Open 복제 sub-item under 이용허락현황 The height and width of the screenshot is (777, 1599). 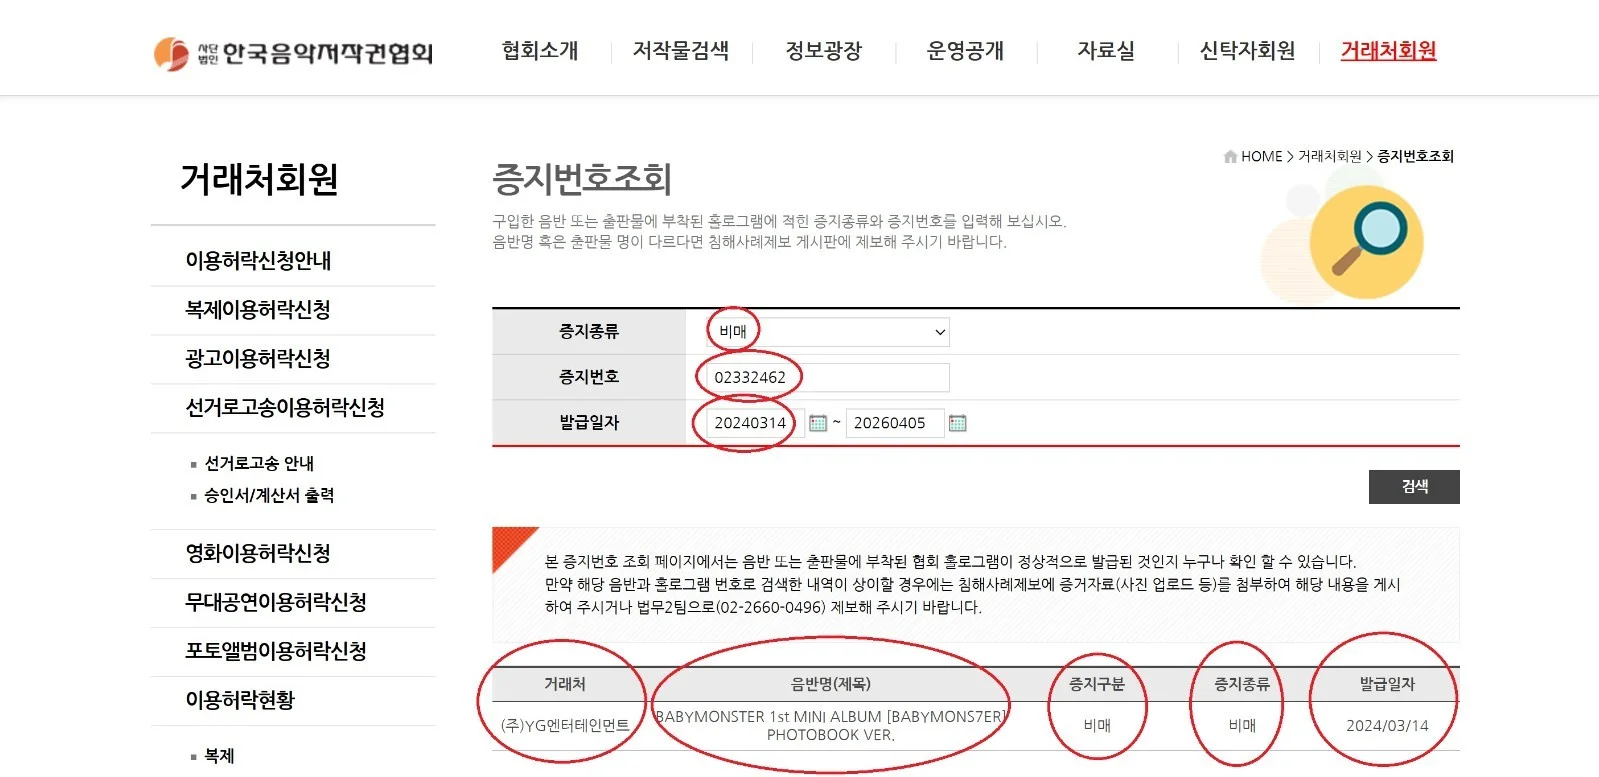[x=219, y=756]
